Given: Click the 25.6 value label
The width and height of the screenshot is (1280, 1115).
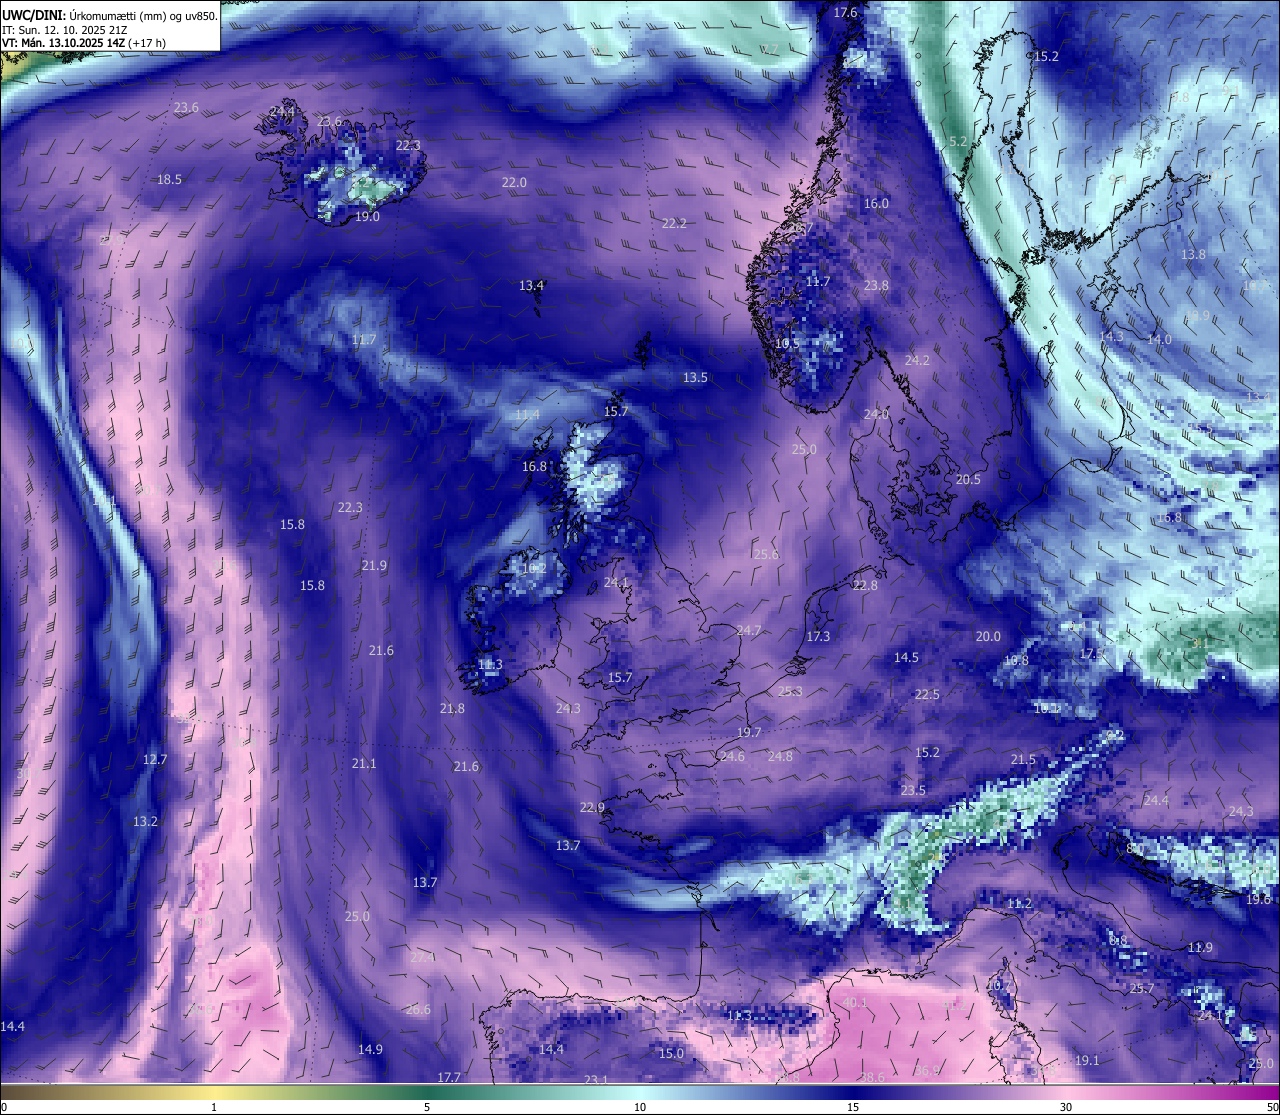Looking at the screenshot, I should pos(766,555).
